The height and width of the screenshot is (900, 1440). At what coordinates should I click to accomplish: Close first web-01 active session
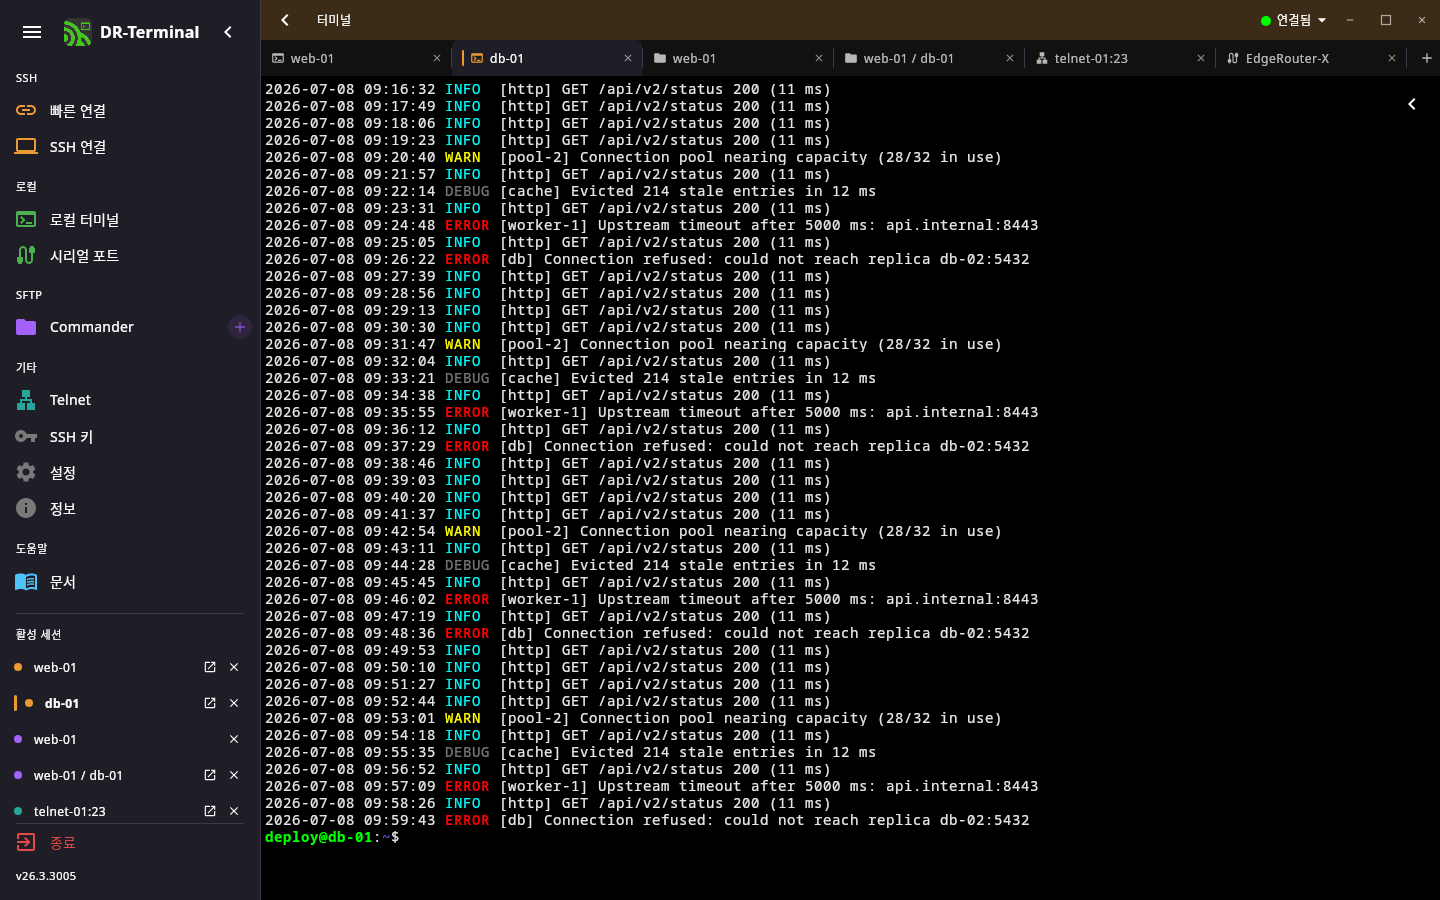[x=234, y=667]
